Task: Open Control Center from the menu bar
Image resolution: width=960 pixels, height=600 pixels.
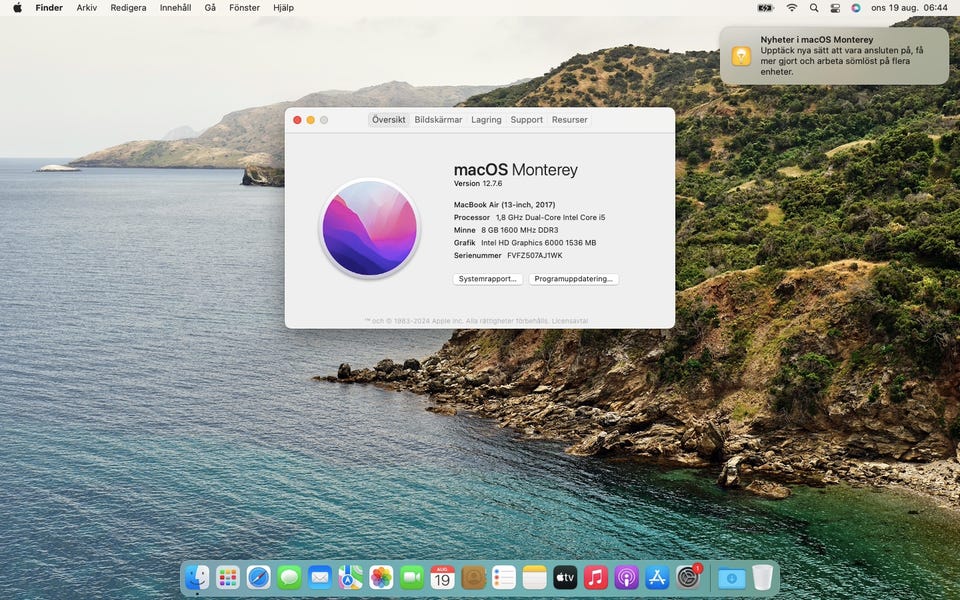Action: click(835, 8)
